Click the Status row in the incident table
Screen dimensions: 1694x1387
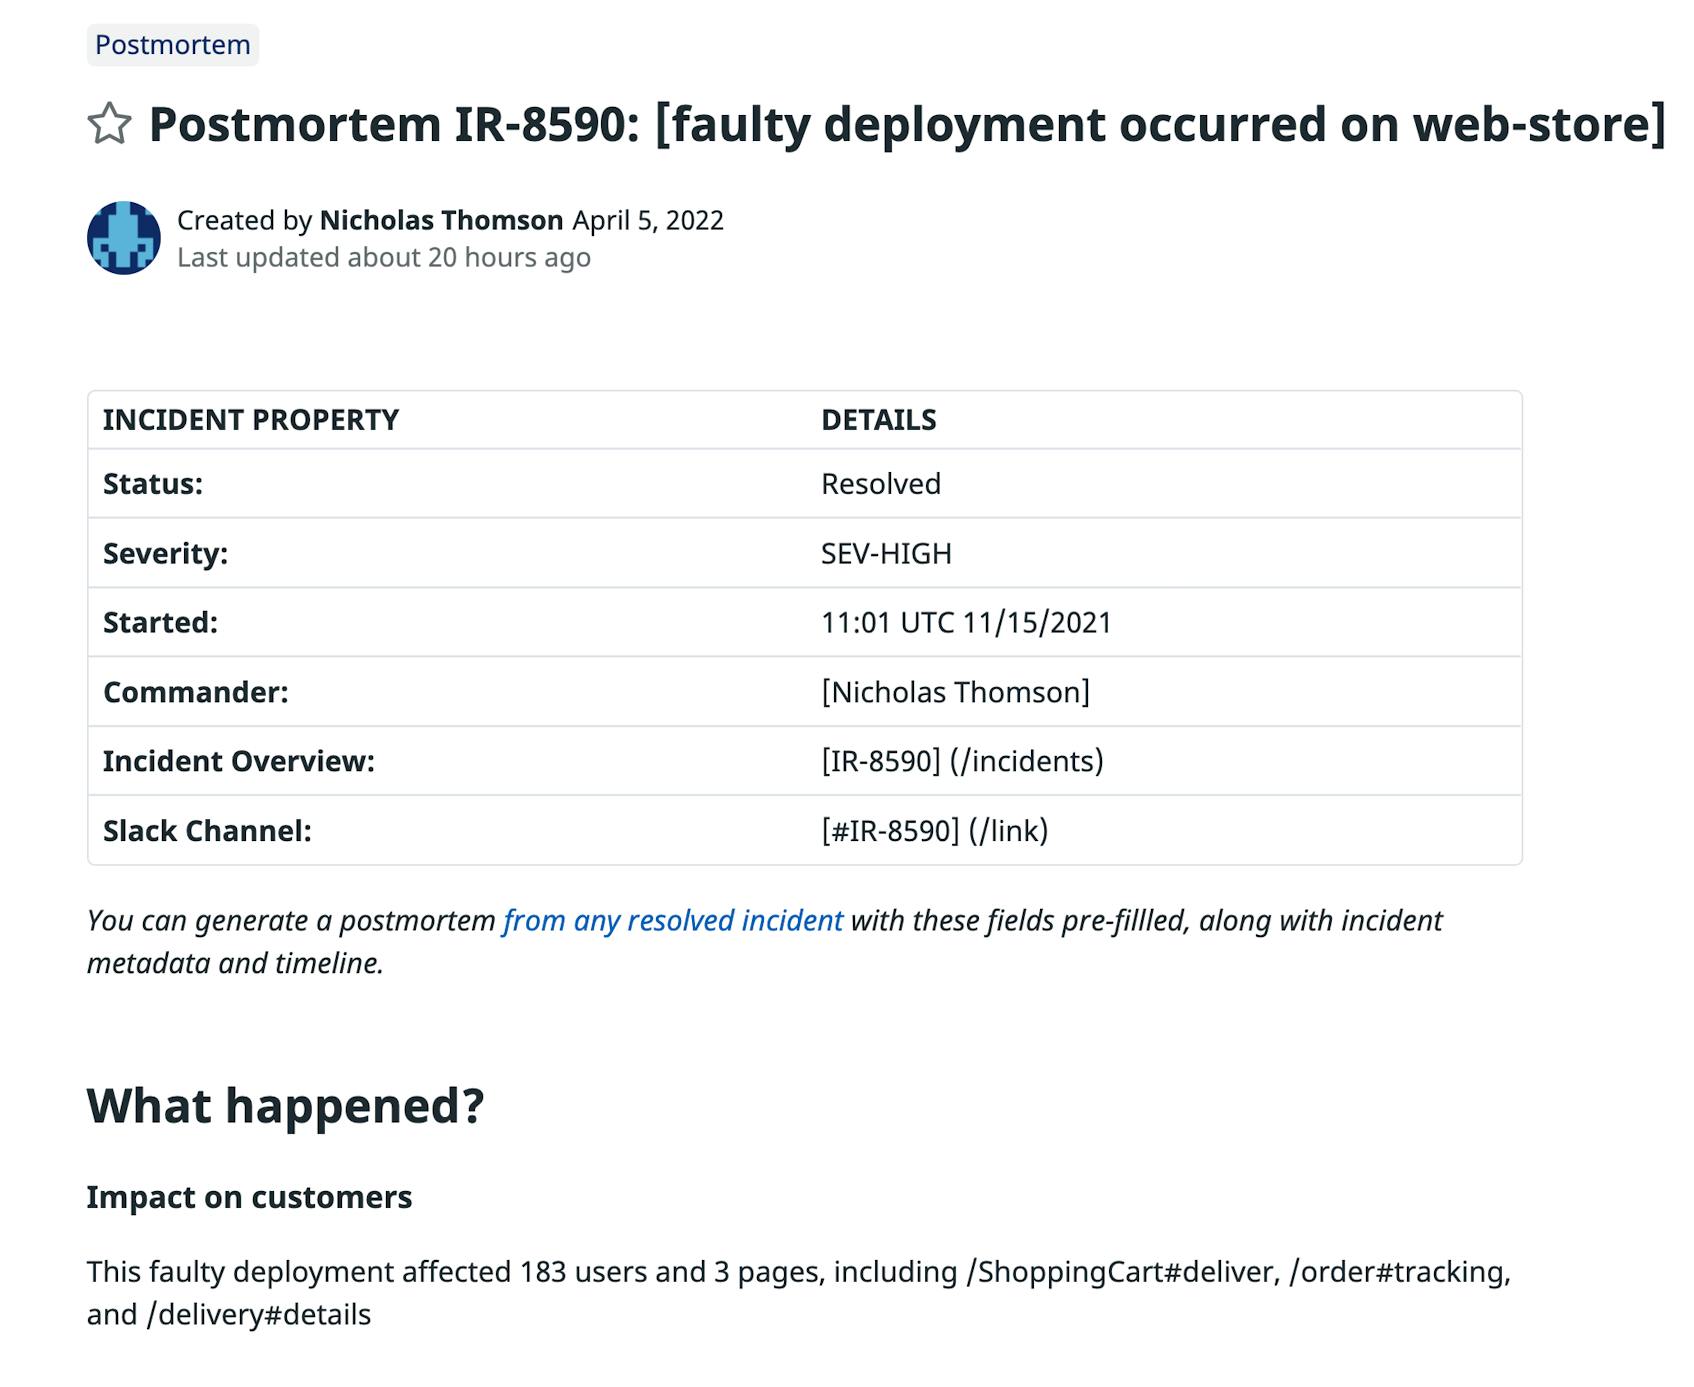[152, 483]
